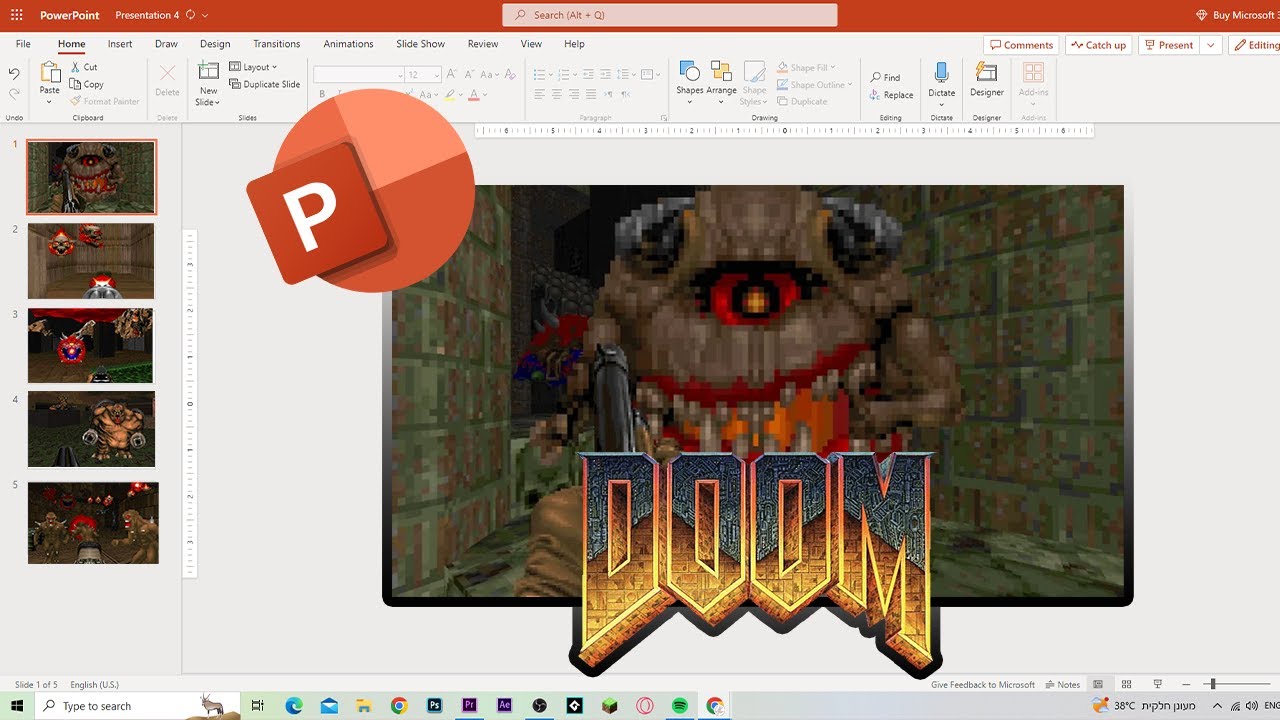Toggle Center paragraph alignment
The width and height of the screenshot is (1280, 720).
[x=557, y=94]
